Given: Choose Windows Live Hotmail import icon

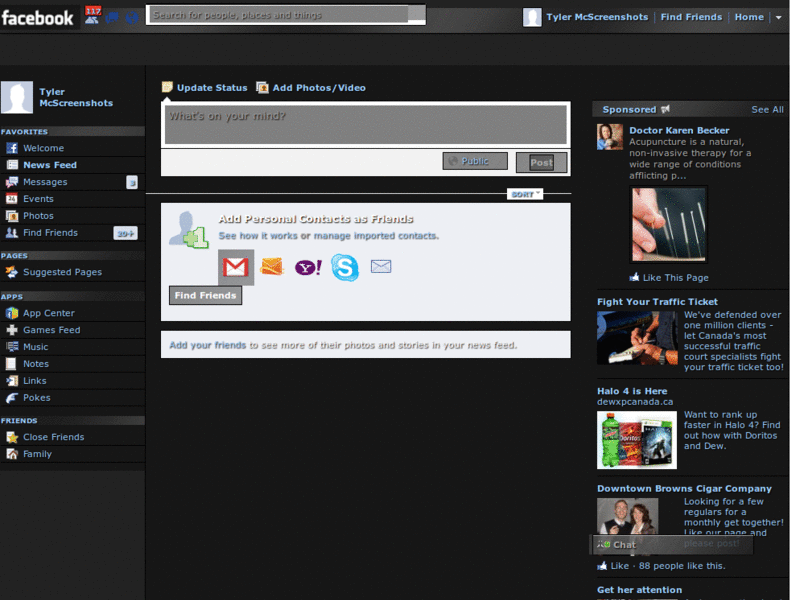Looking at the screenshot, I should [271, 266].
